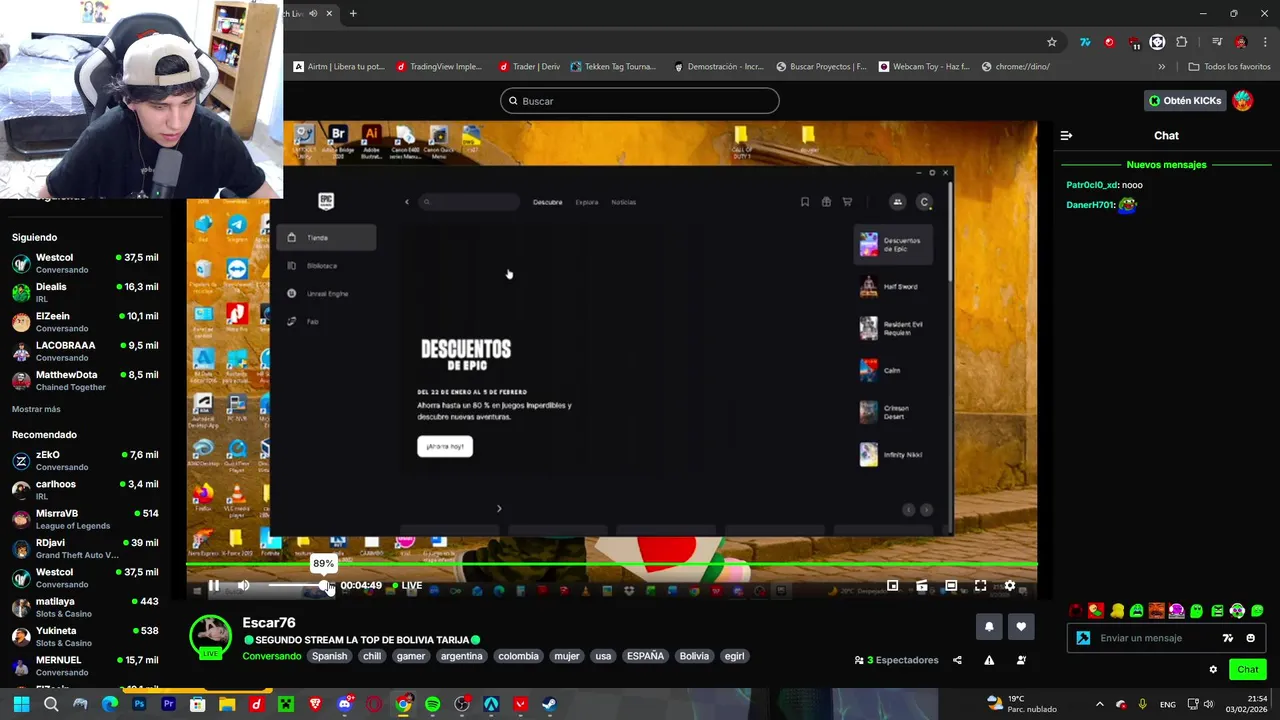The height and width of the screenshot is (720, 1280).
Task: Expand hidden bookmarks chevron
Action: tap(1161, 67)
